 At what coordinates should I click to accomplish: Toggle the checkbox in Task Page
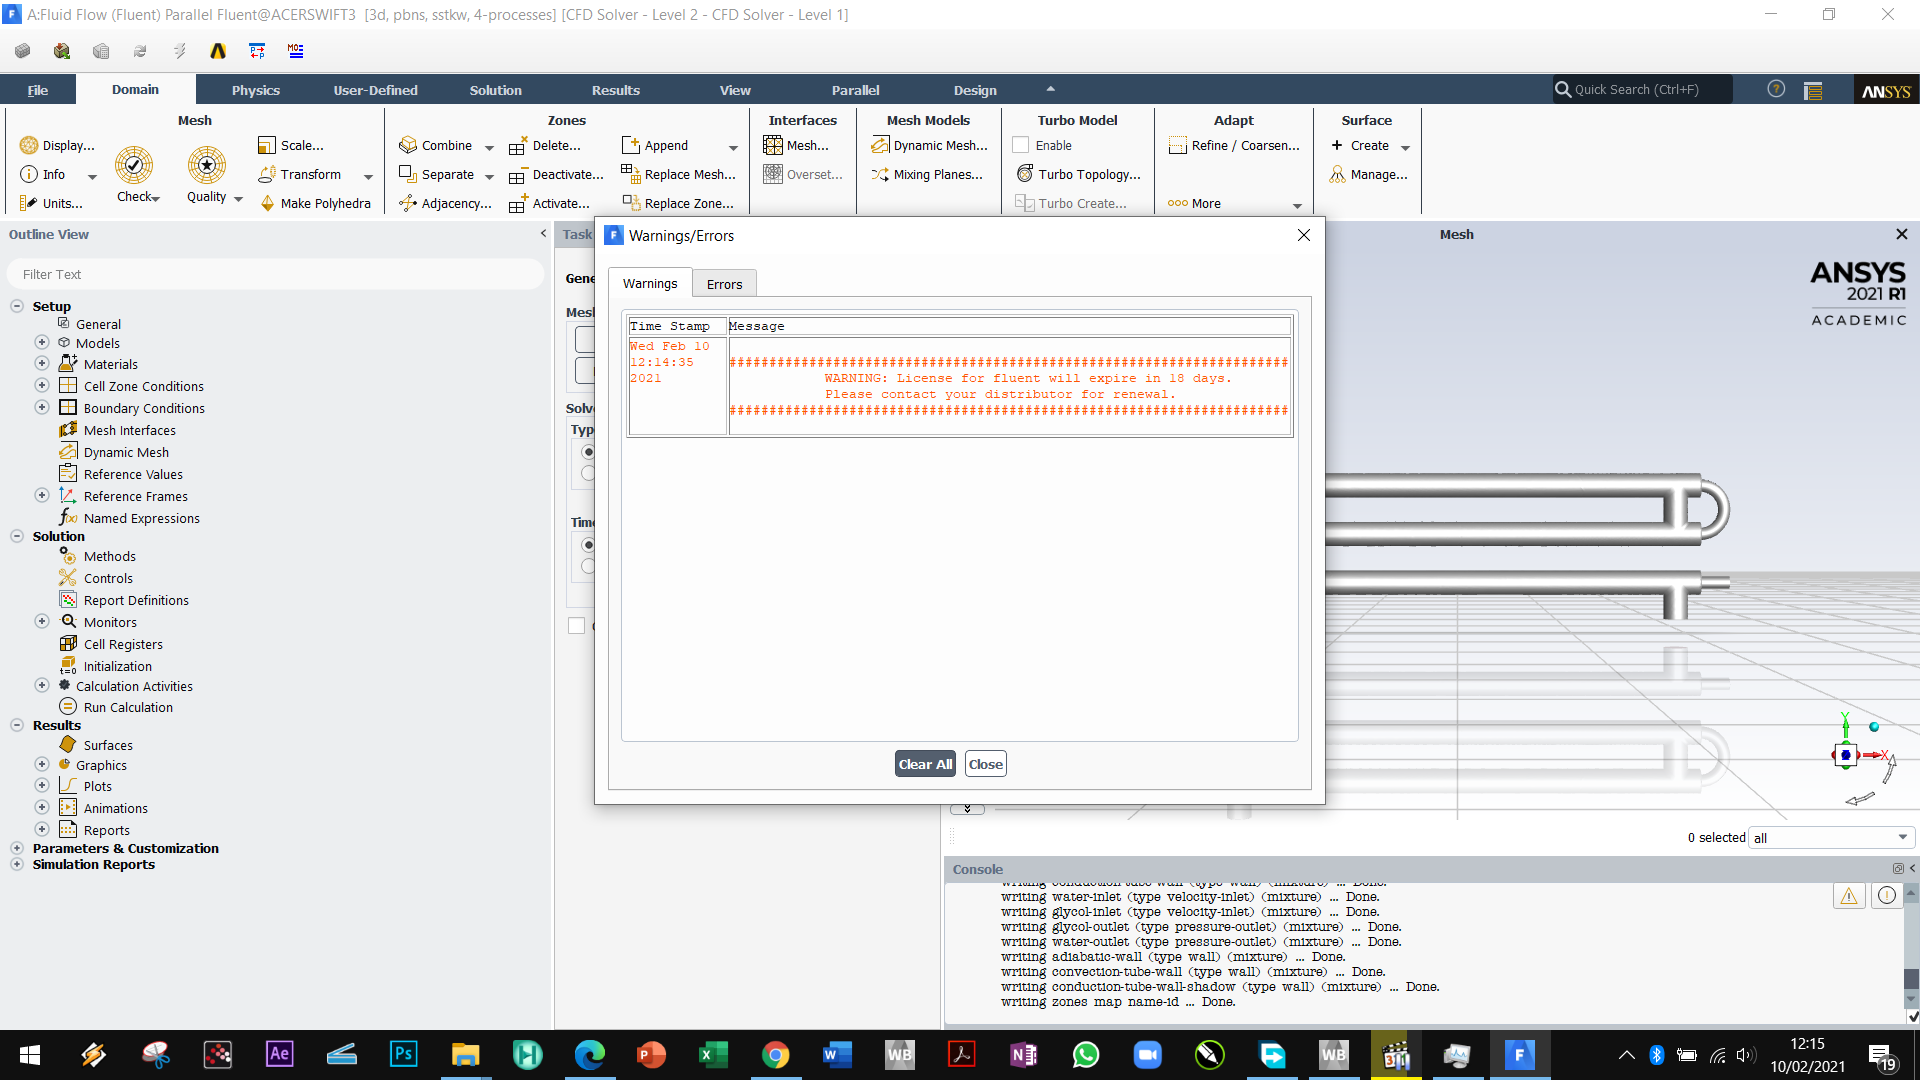[576, 626]
